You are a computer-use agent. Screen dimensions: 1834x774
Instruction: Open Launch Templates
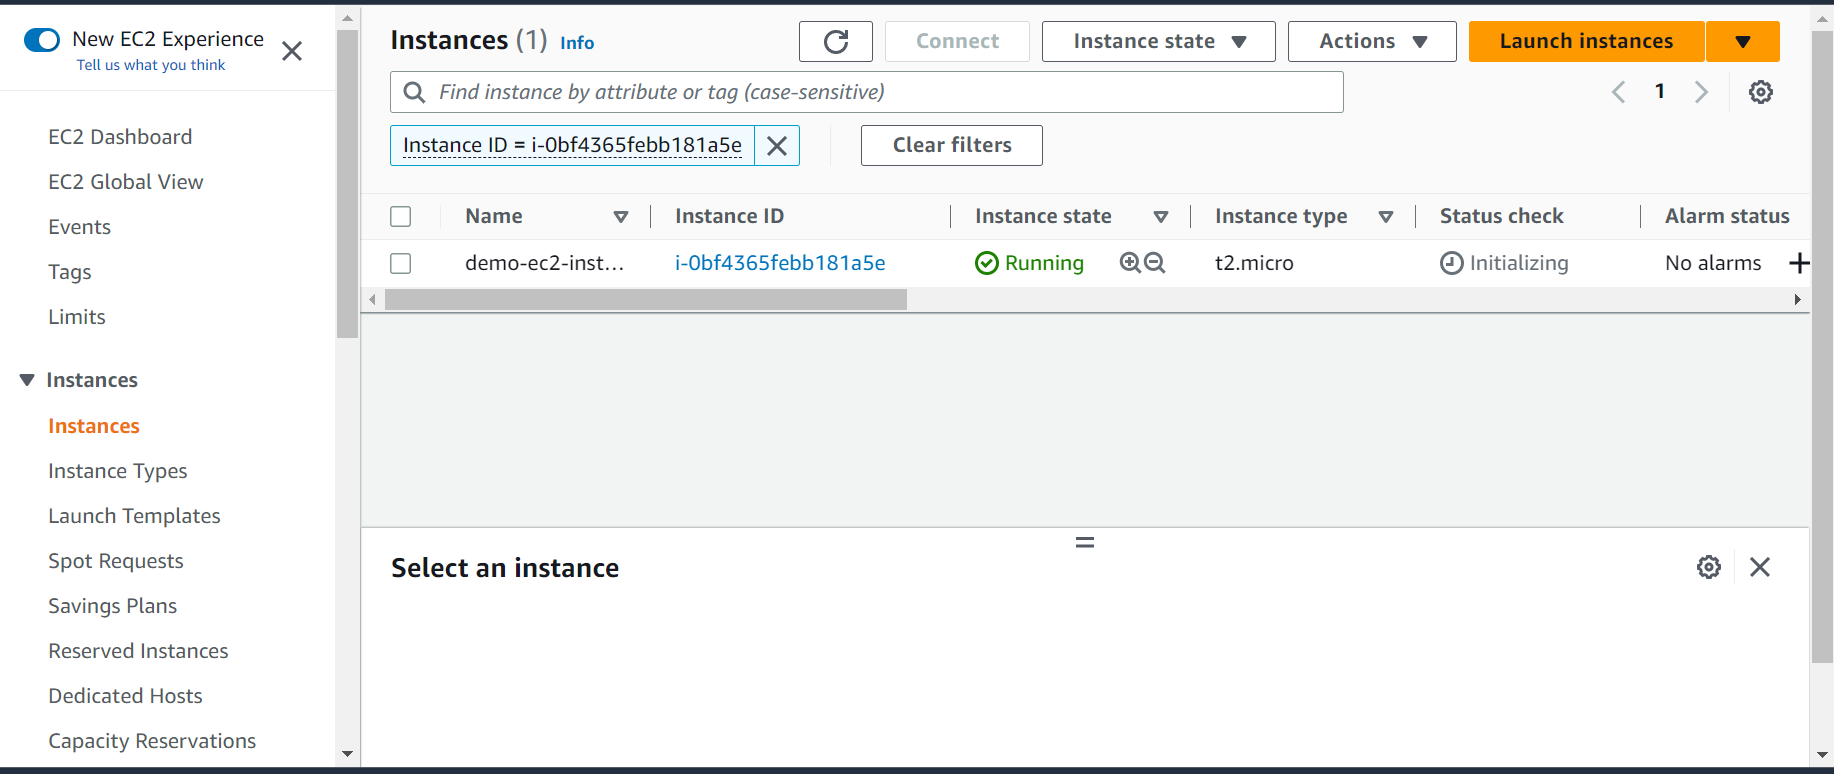135,516
